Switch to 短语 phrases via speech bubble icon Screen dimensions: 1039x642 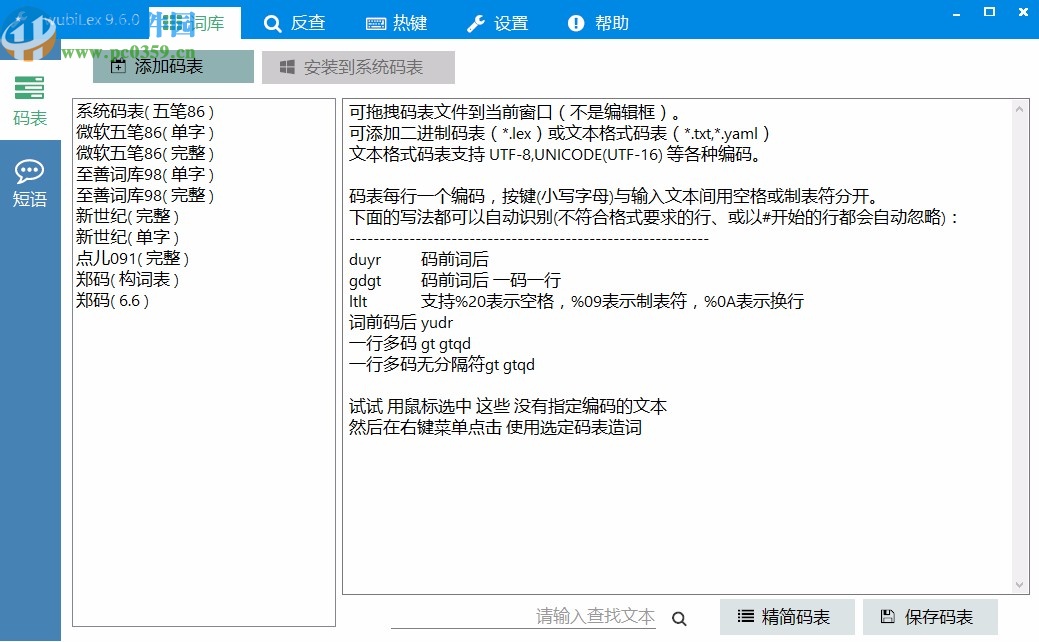[x=29, y=171]
